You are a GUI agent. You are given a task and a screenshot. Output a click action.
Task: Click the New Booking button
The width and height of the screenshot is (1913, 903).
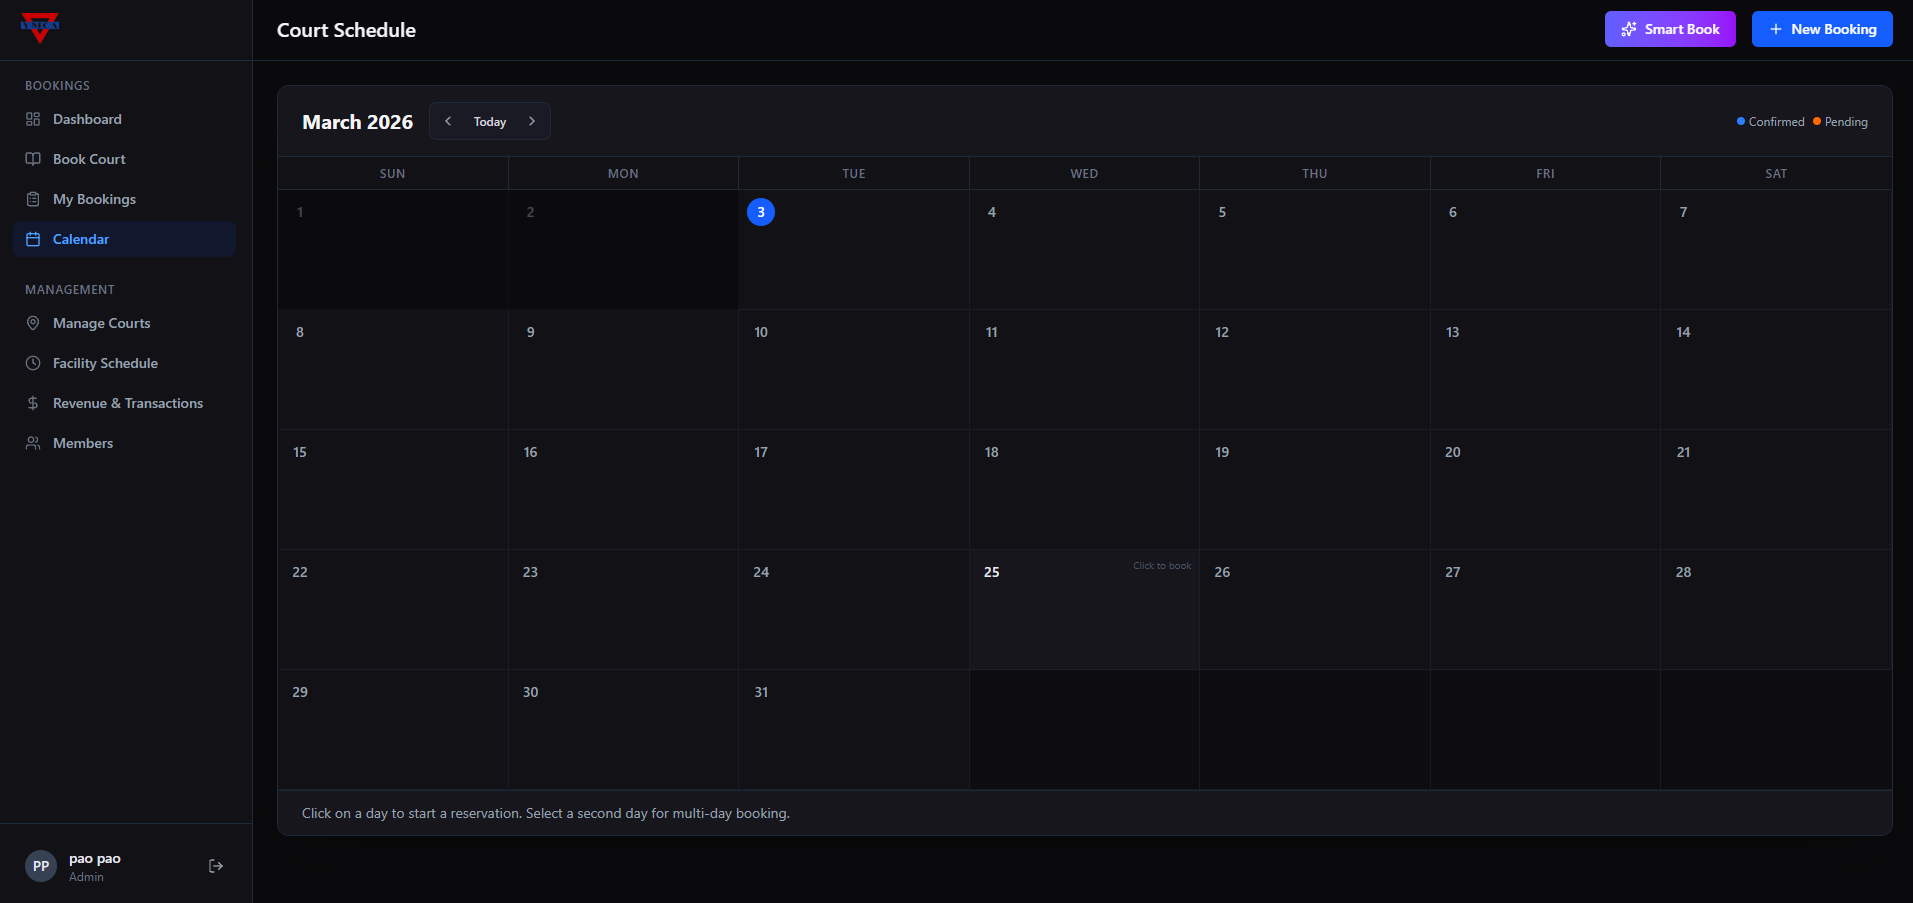(1822, 29)
